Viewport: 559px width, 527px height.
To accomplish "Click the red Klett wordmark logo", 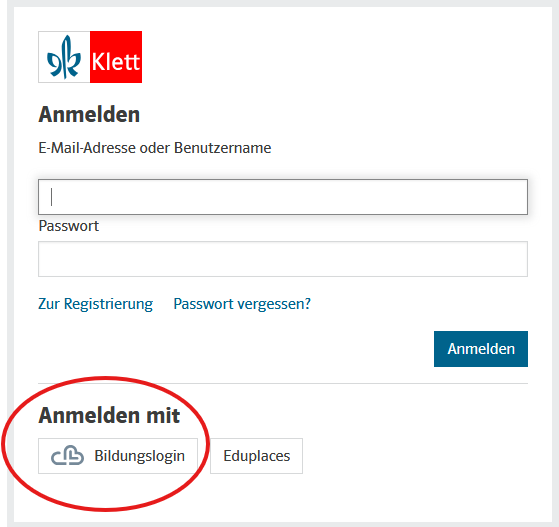I will [x=116, y=57].
